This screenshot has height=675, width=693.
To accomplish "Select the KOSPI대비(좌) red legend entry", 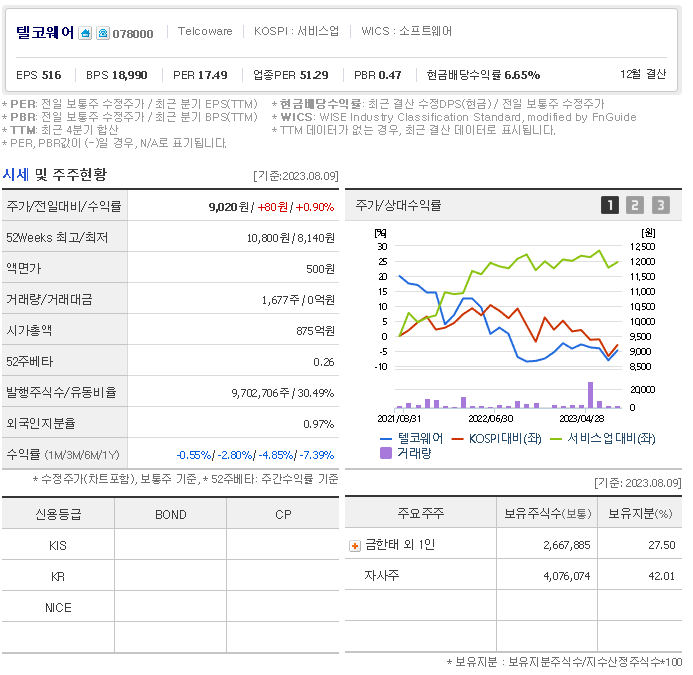I will (496, 438).
